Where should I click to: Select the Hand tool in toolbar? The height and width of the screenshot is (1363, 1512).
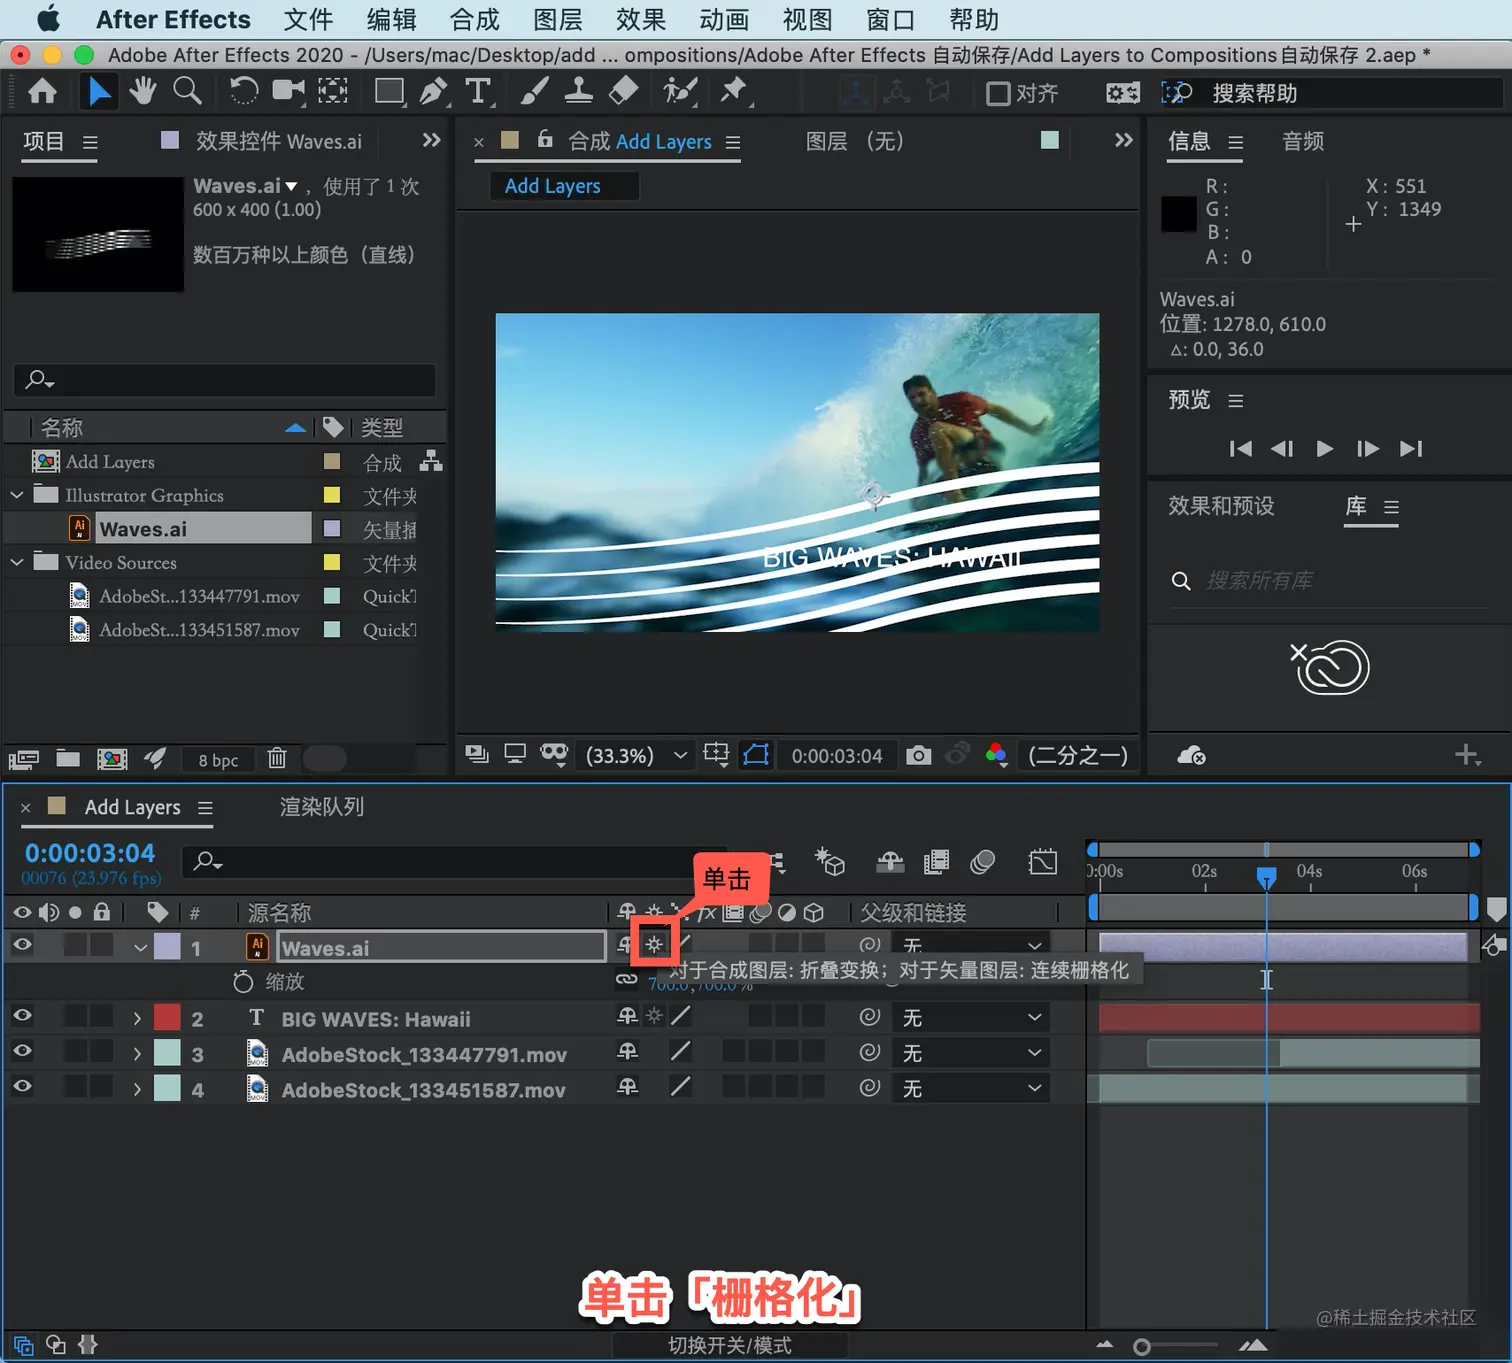(x=143, y=92)
